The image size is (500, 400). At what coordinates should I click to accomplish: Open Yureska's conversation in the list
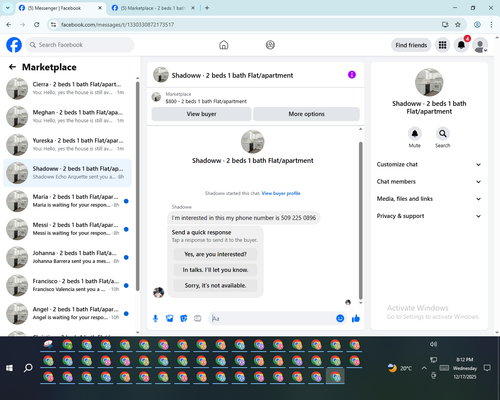[x=67, y=145]
